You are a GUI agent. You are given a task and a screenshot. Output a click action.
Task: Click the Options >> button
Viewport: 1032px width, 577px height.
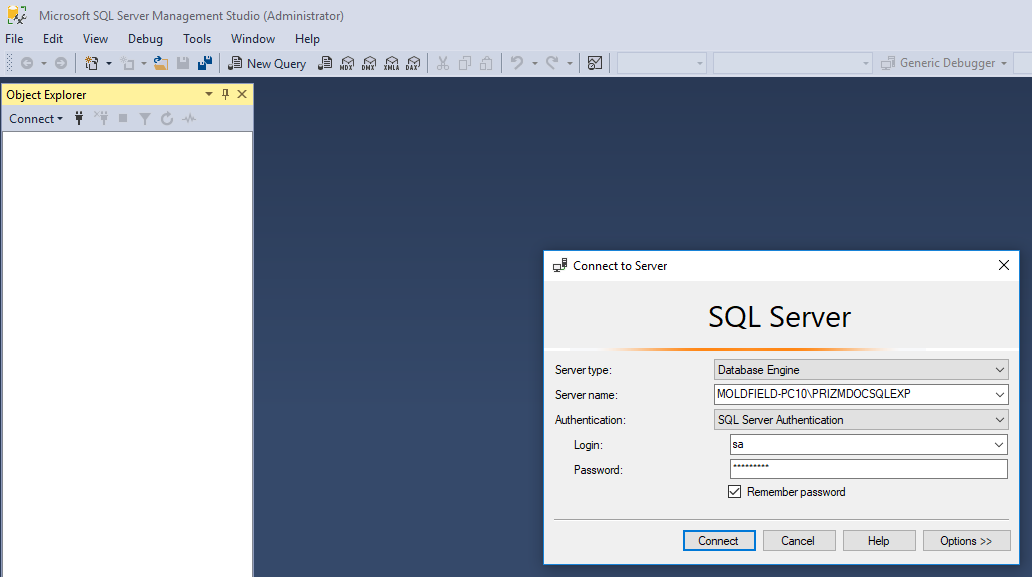click(x=966, y=541)
